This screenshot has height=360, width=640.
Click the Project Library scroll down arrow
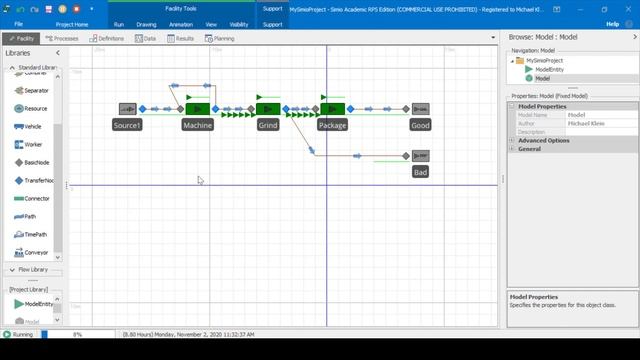(57, 320)
